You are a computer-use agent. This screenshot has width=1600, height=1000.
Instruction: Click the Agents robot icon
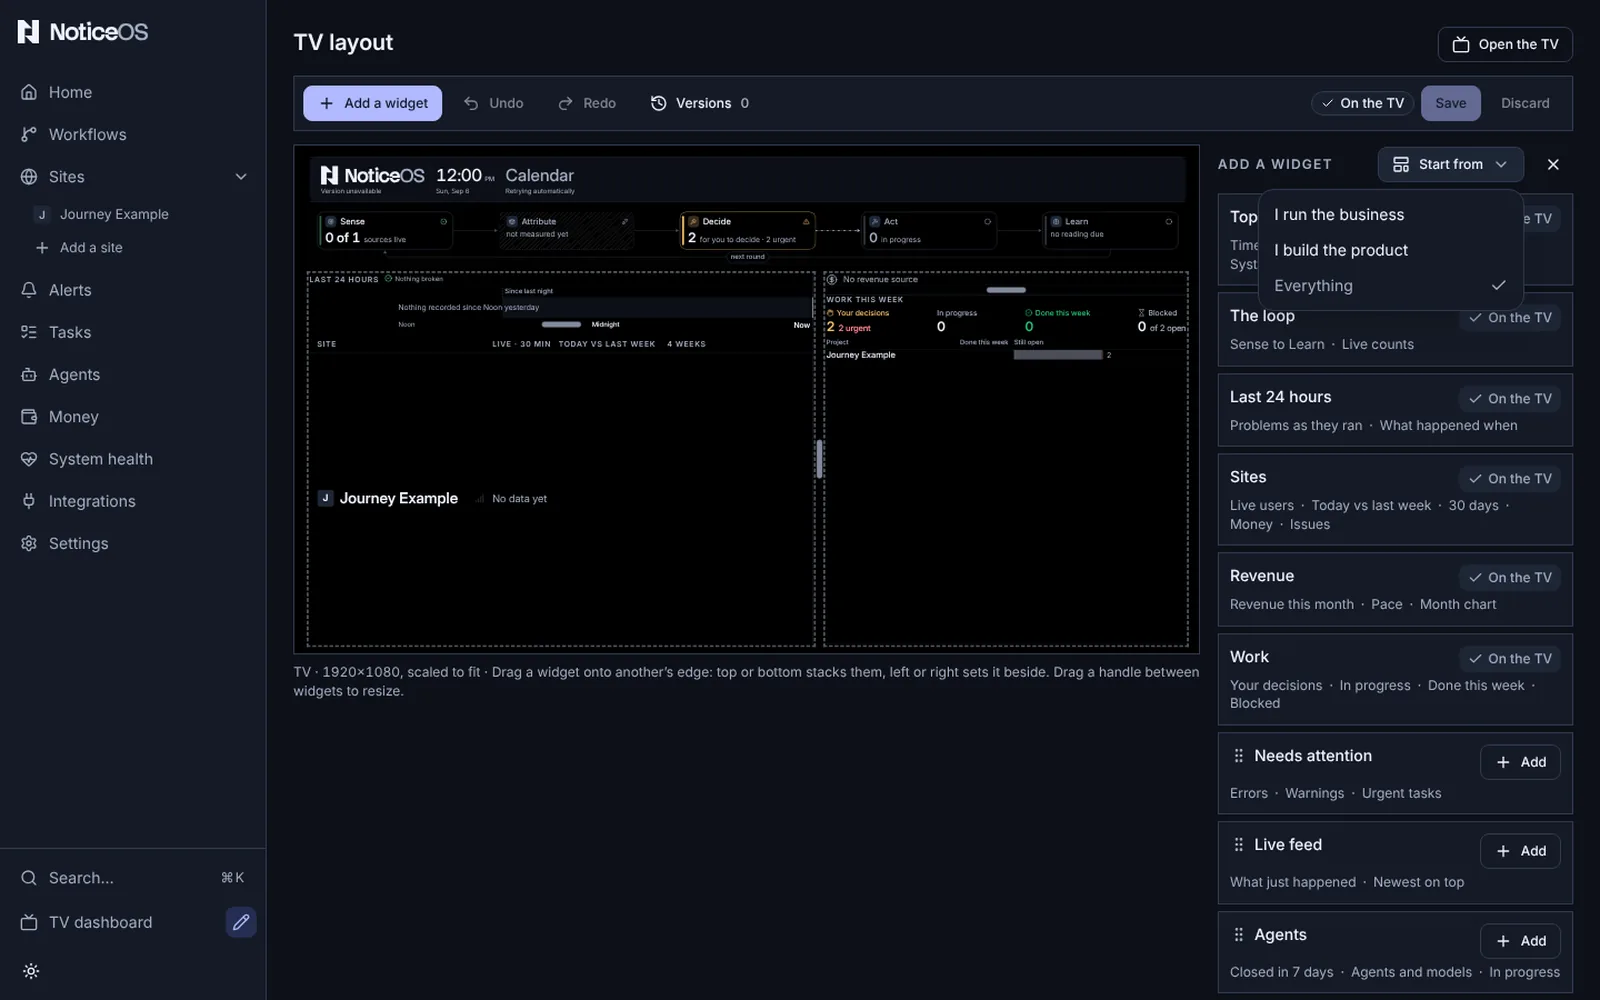29,374
